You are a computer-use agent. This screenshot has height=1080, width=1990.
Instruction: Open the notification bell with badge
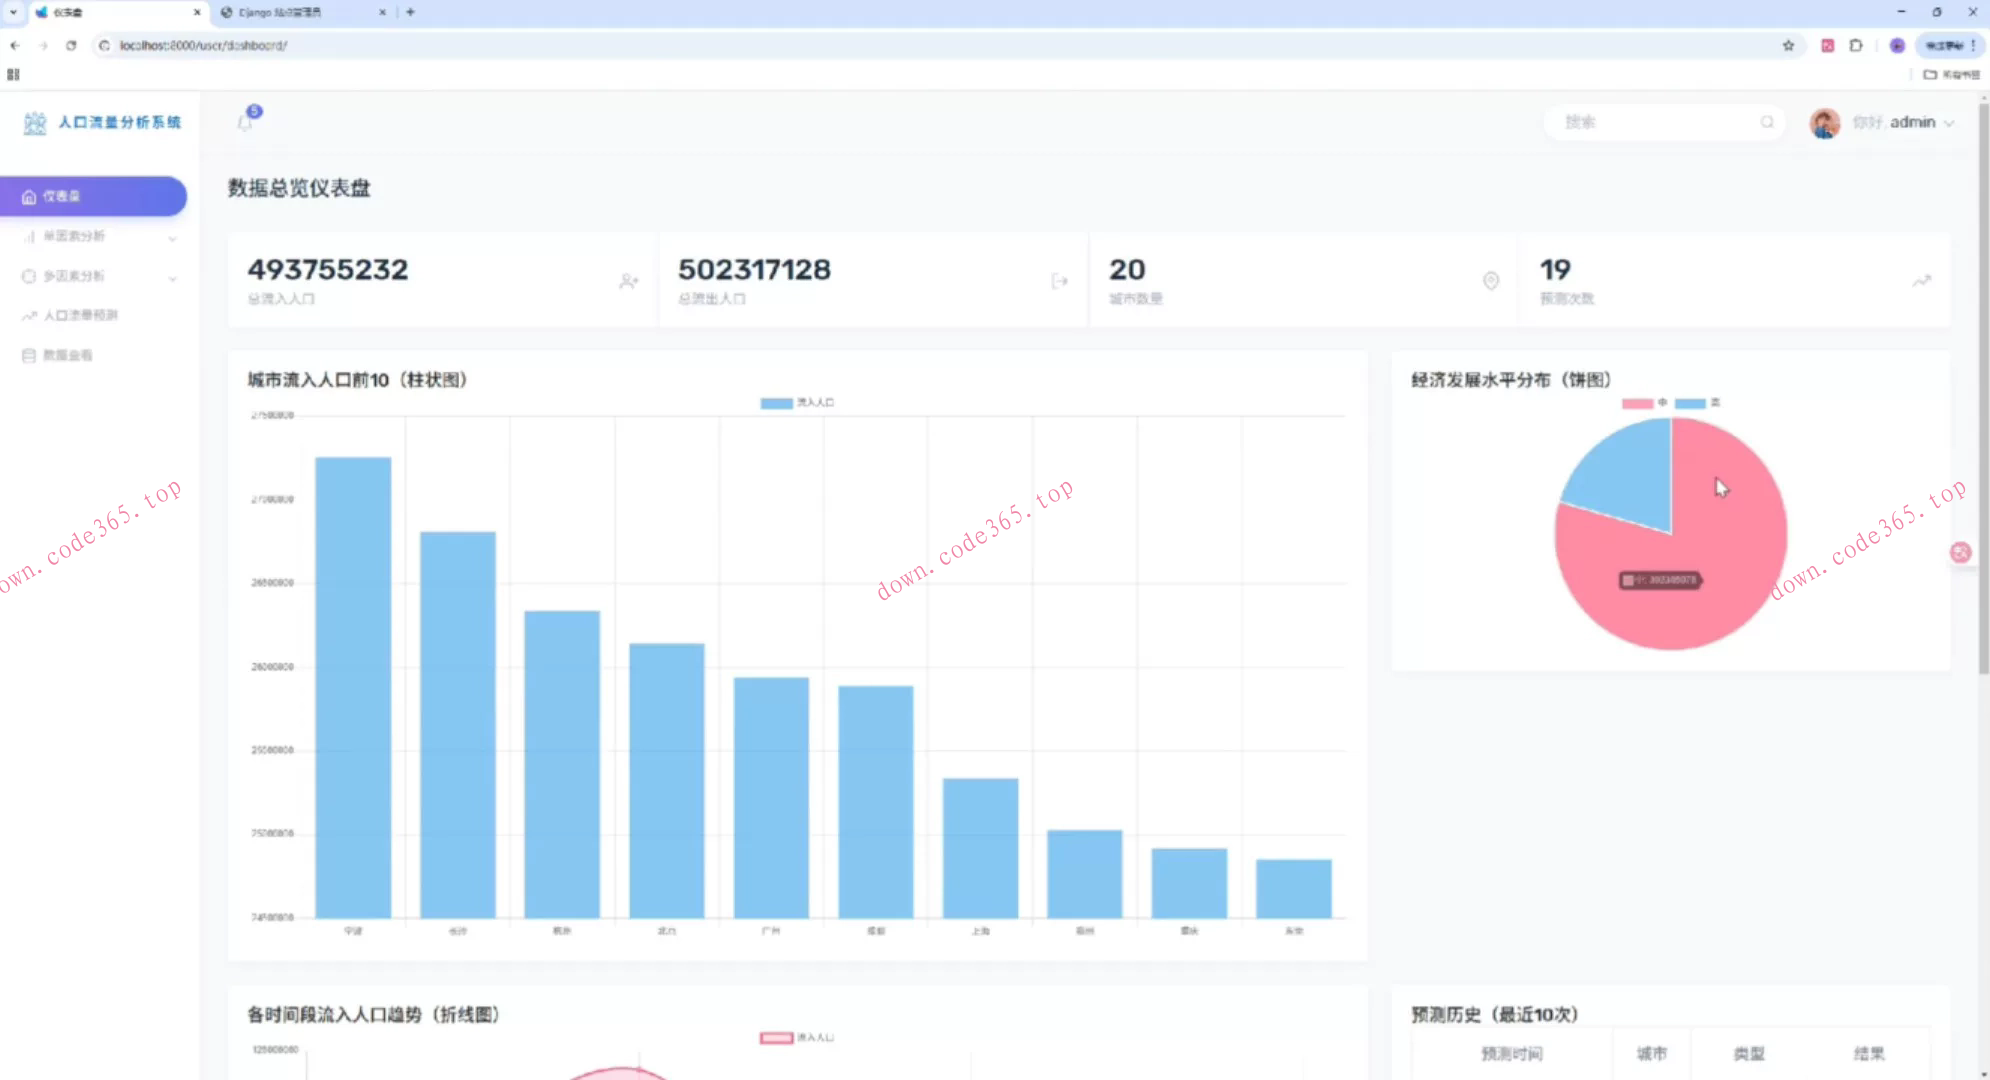[246, 121]
